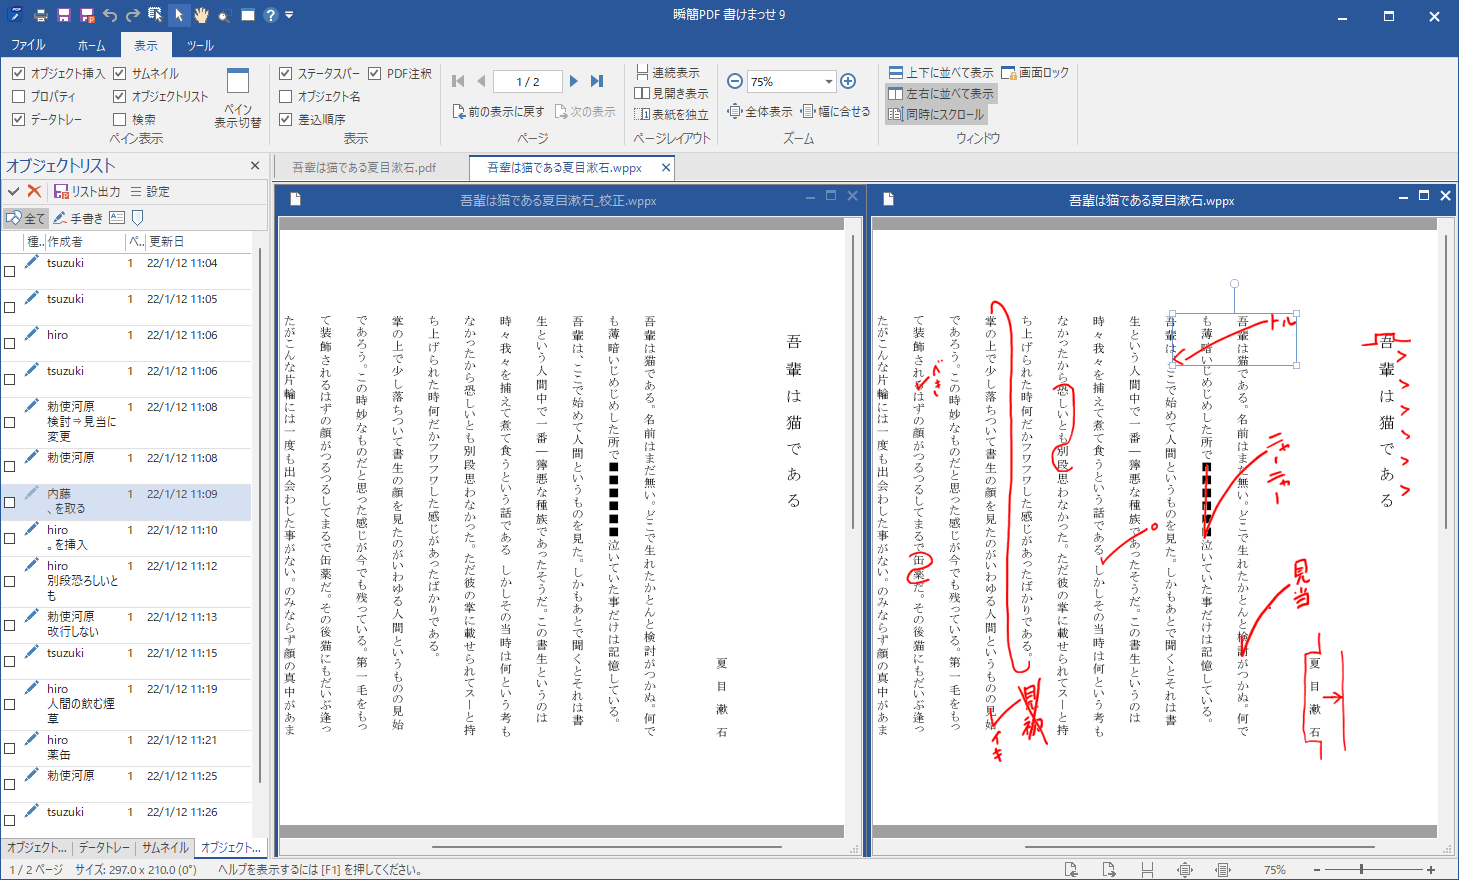The image size is (1459, 880).
Task: Click 画面ロック button
Action: point(1035,73)
